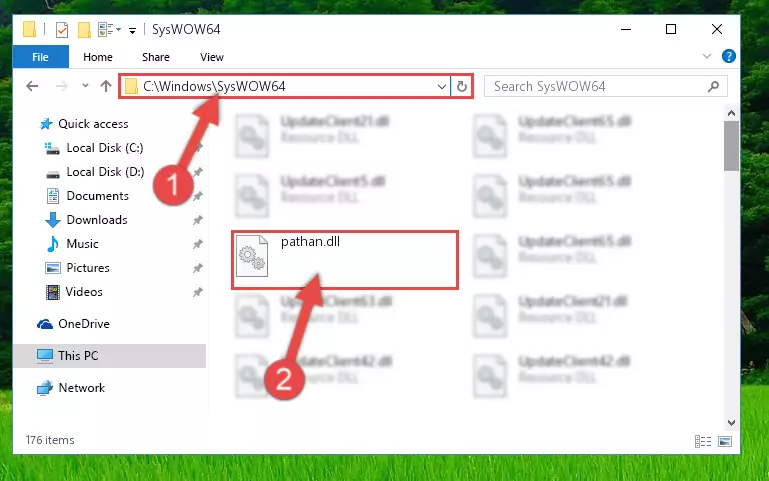Viewport: 769px width, 481px height.
Task: Close the SysWOW64 window
Action: point(717,29)
